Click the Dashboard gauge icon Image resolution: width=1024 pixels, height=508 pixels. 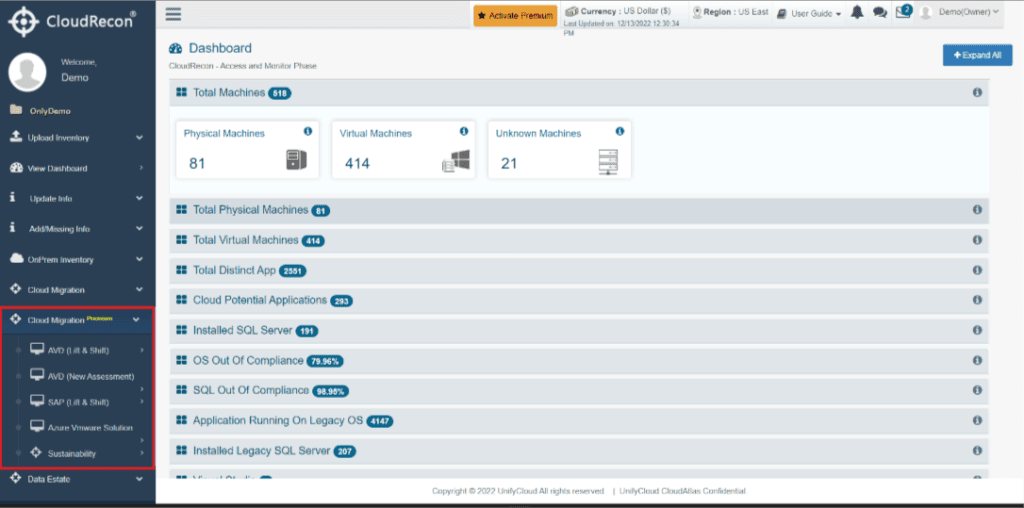click(x=175, y=48)
